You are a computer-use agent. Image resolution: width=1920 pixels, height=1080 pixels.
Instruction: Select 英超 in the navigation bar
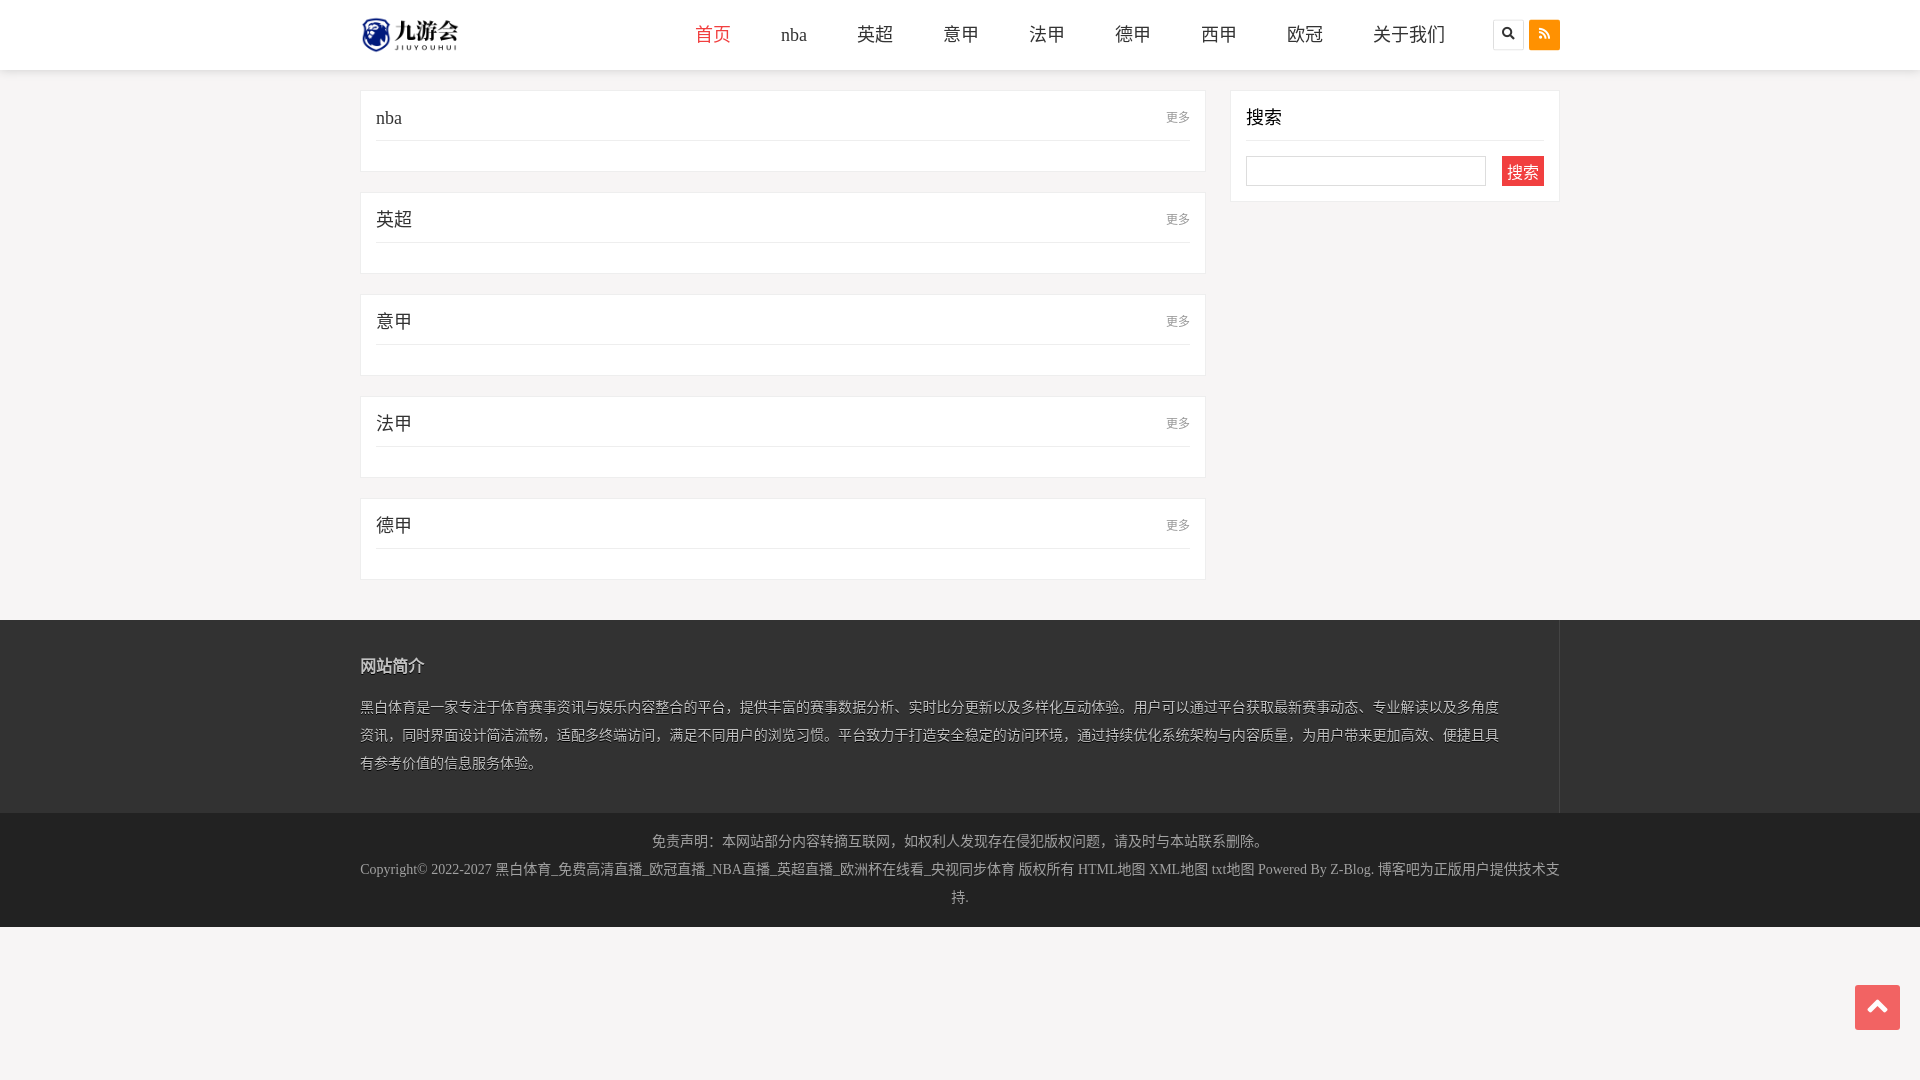point(875,35)
